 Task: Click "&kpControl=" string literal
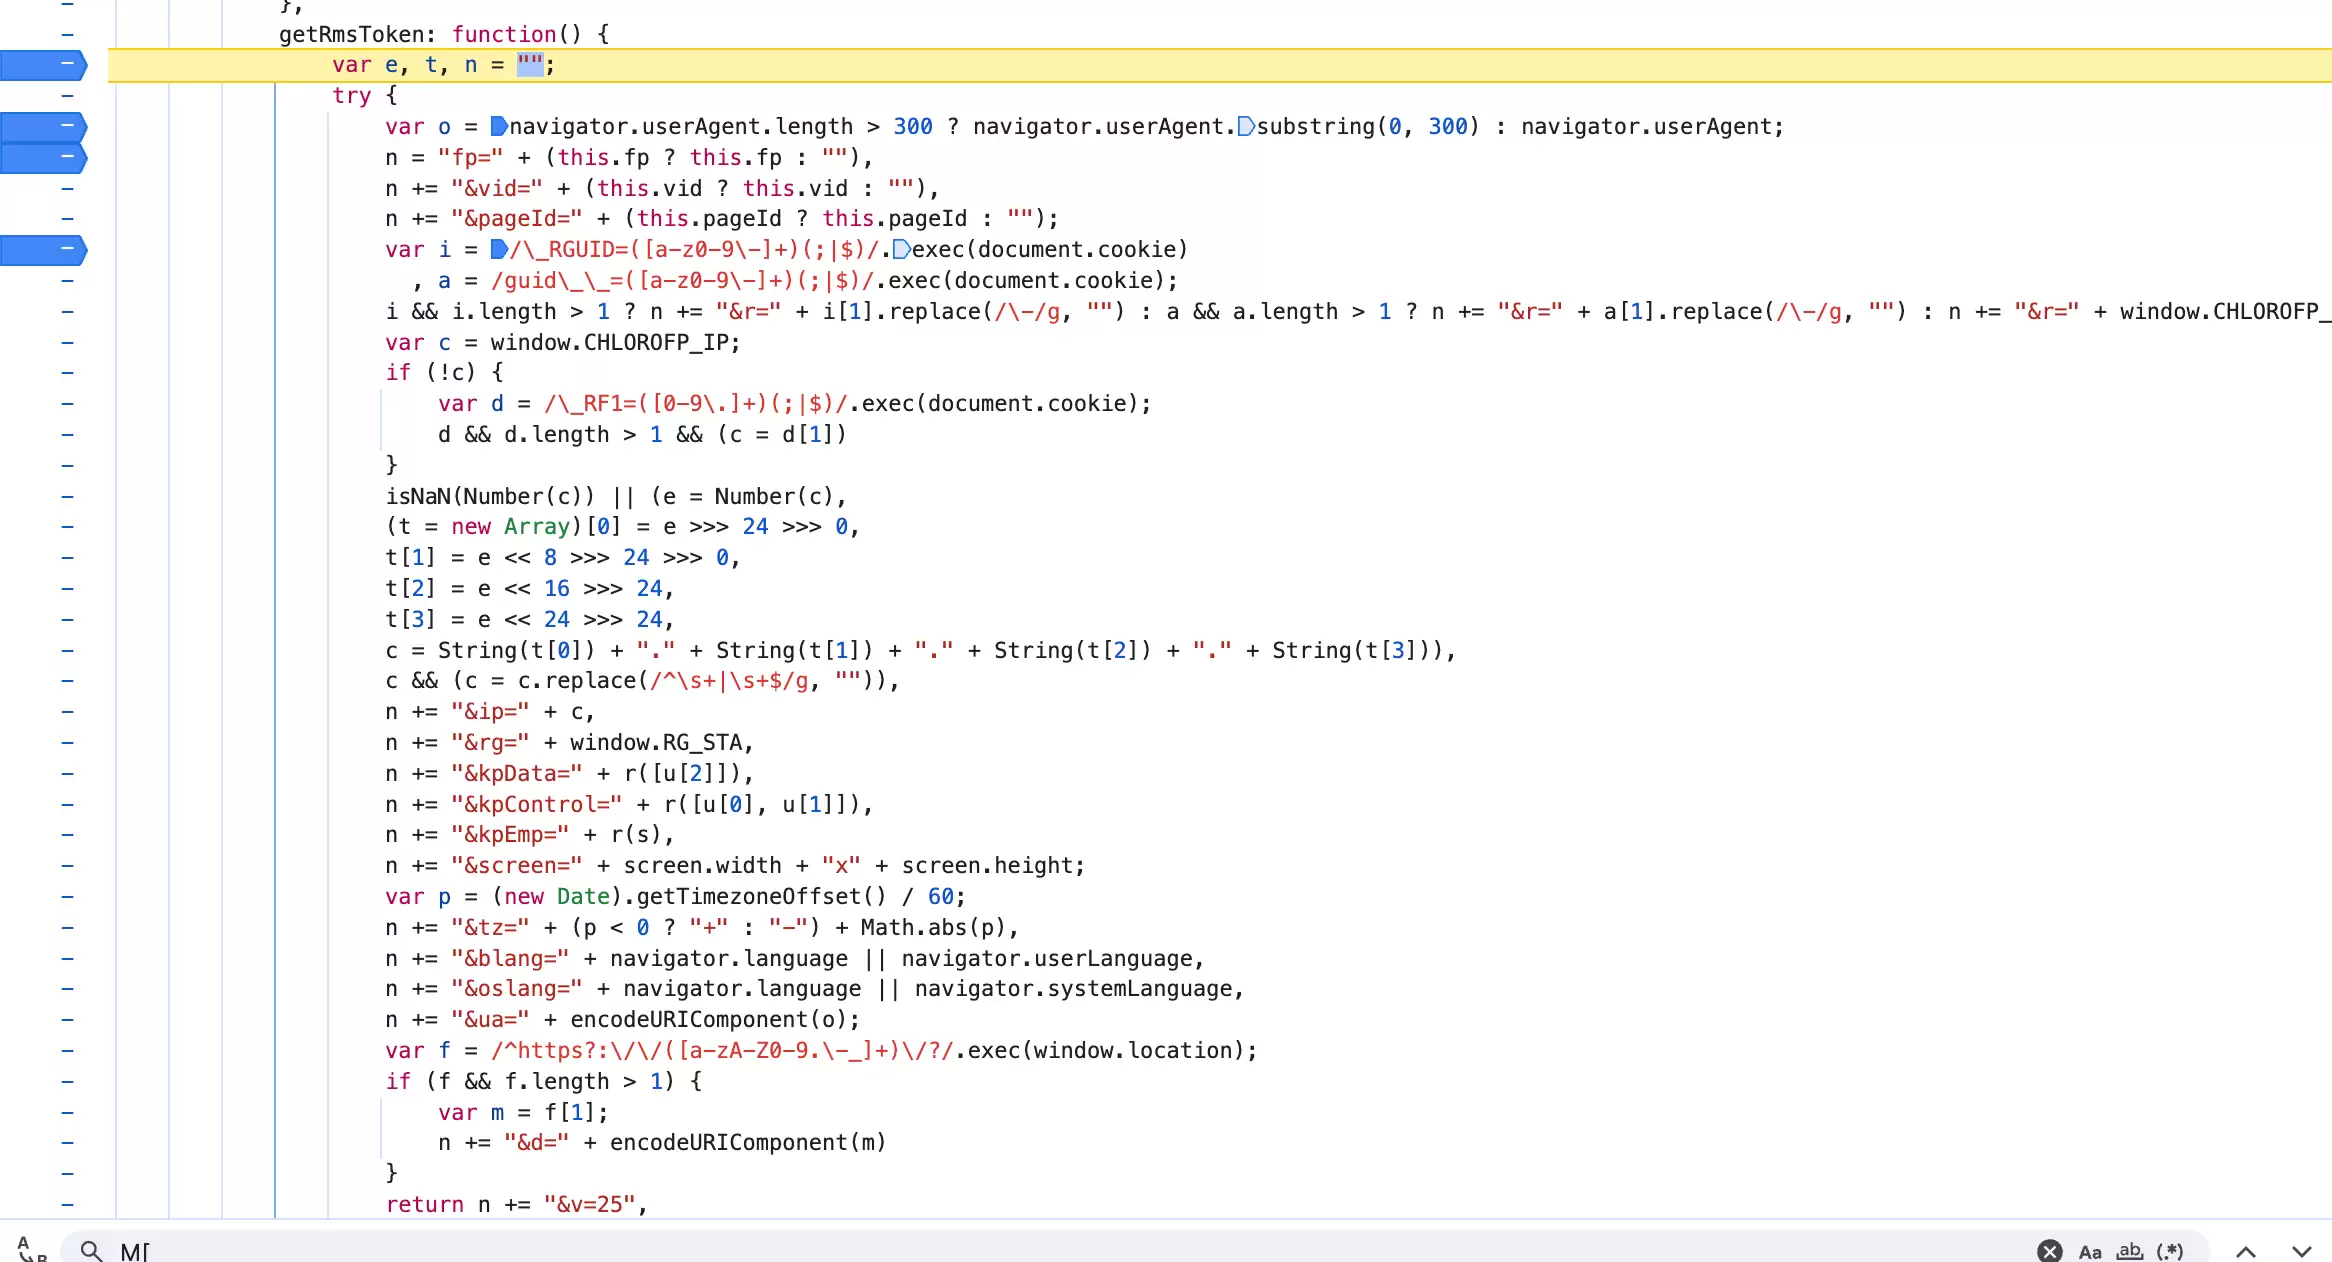pos(537,804)
